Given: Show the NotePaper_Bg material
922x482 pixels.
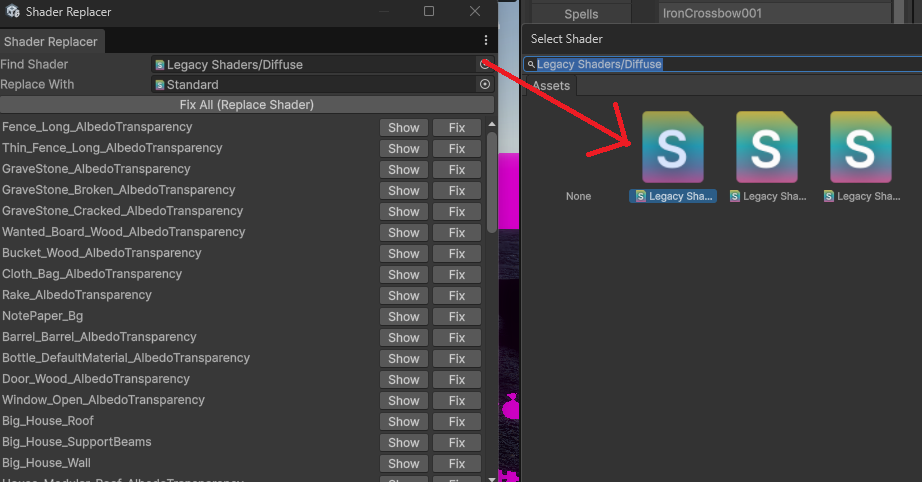Looking at the screenshot, I should (x=403, y=316).
